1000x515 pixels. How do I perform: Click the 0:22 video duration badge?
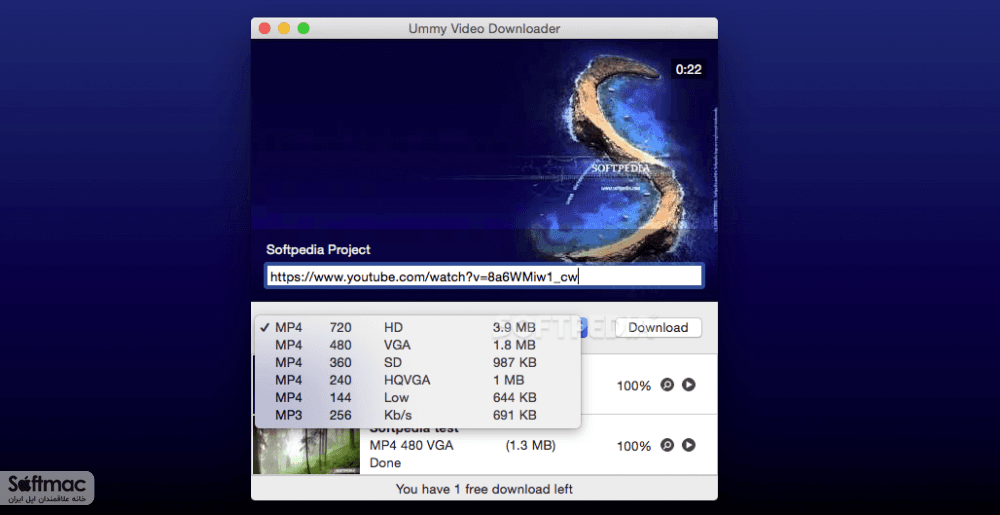pyautogui.click(x=689, y=69)
